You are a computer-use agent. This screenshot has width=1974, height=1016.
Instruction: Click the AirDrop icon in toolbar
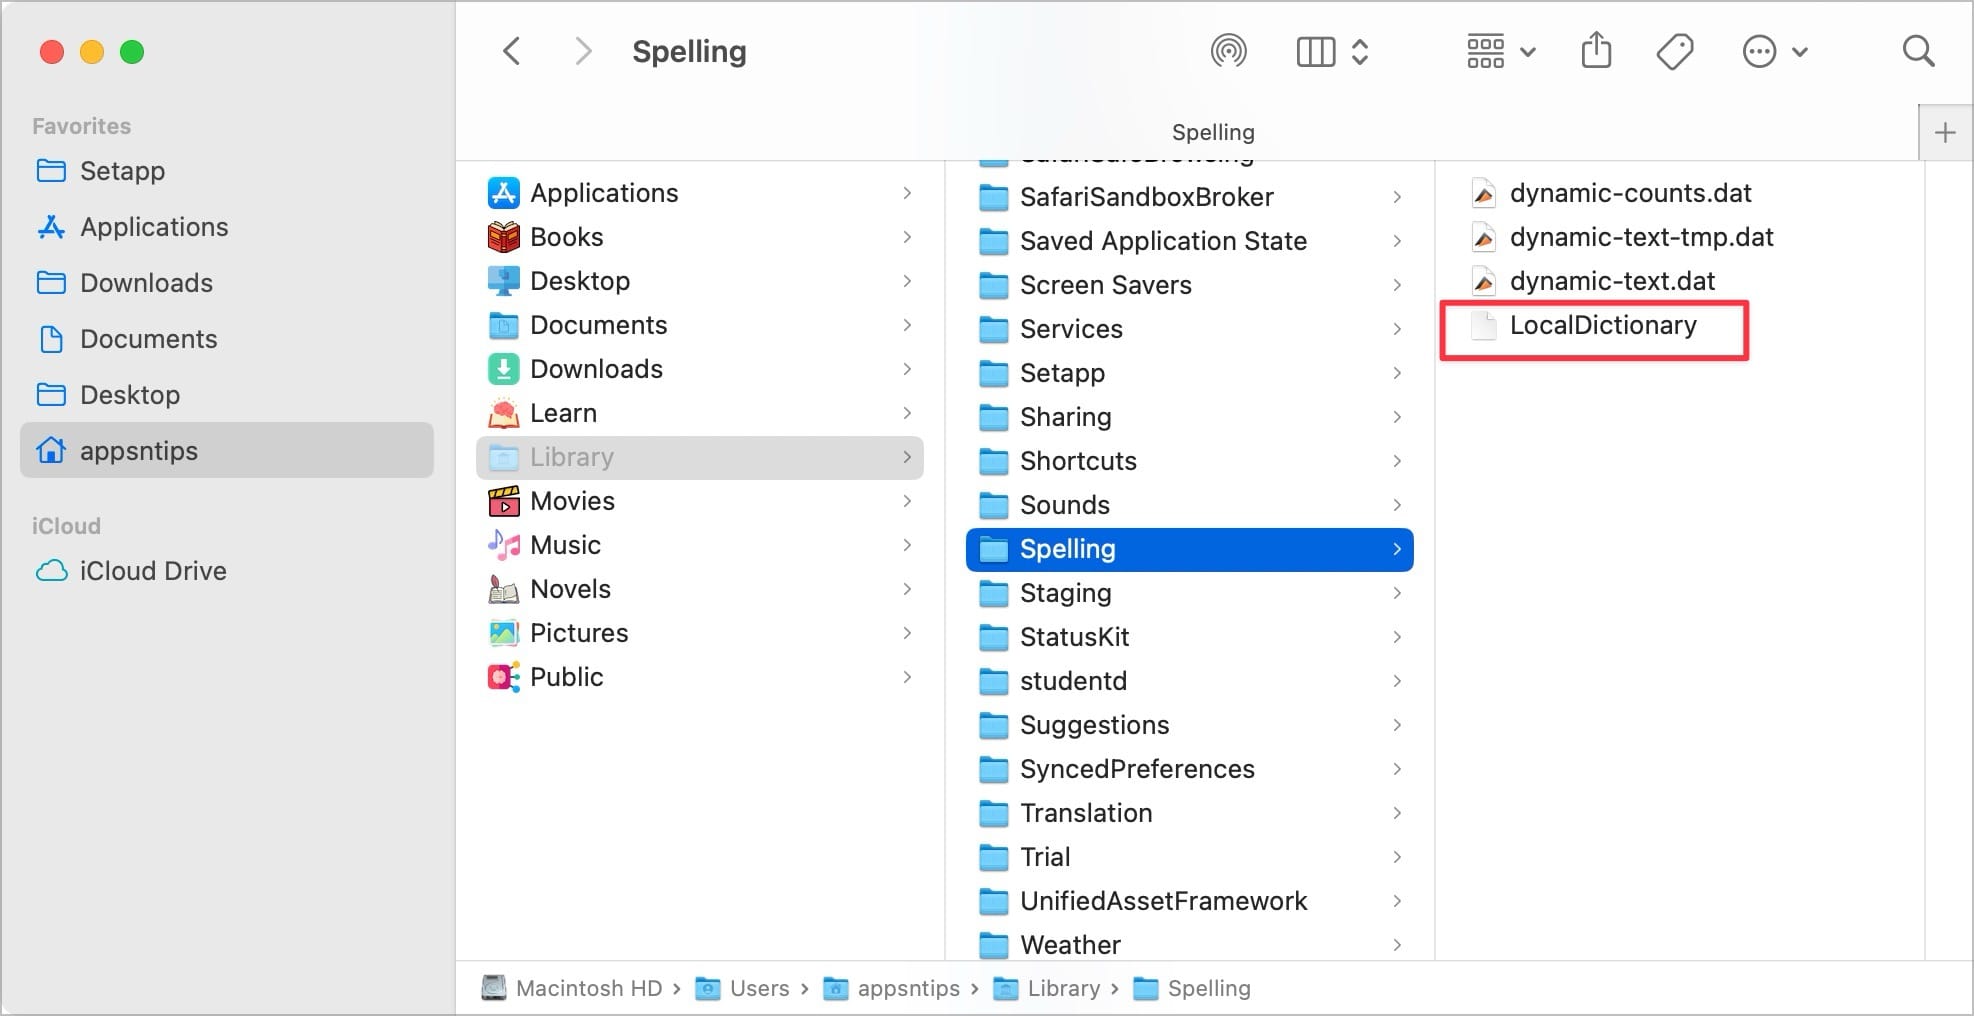1228,51
